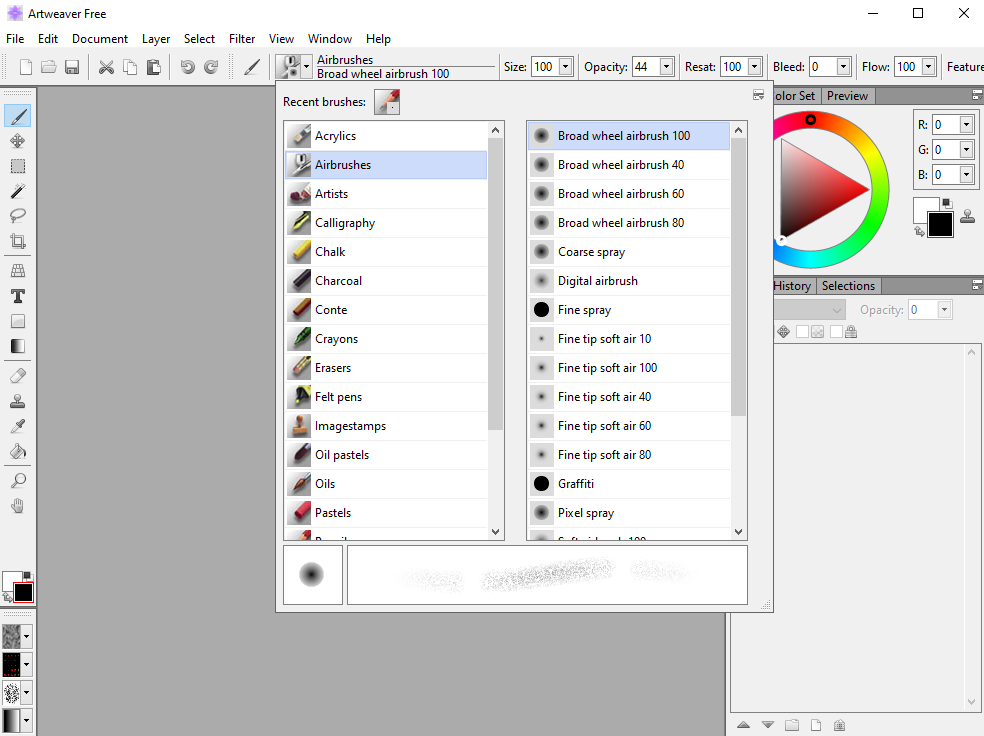Select the Charcoal brush category

(387, 280)
